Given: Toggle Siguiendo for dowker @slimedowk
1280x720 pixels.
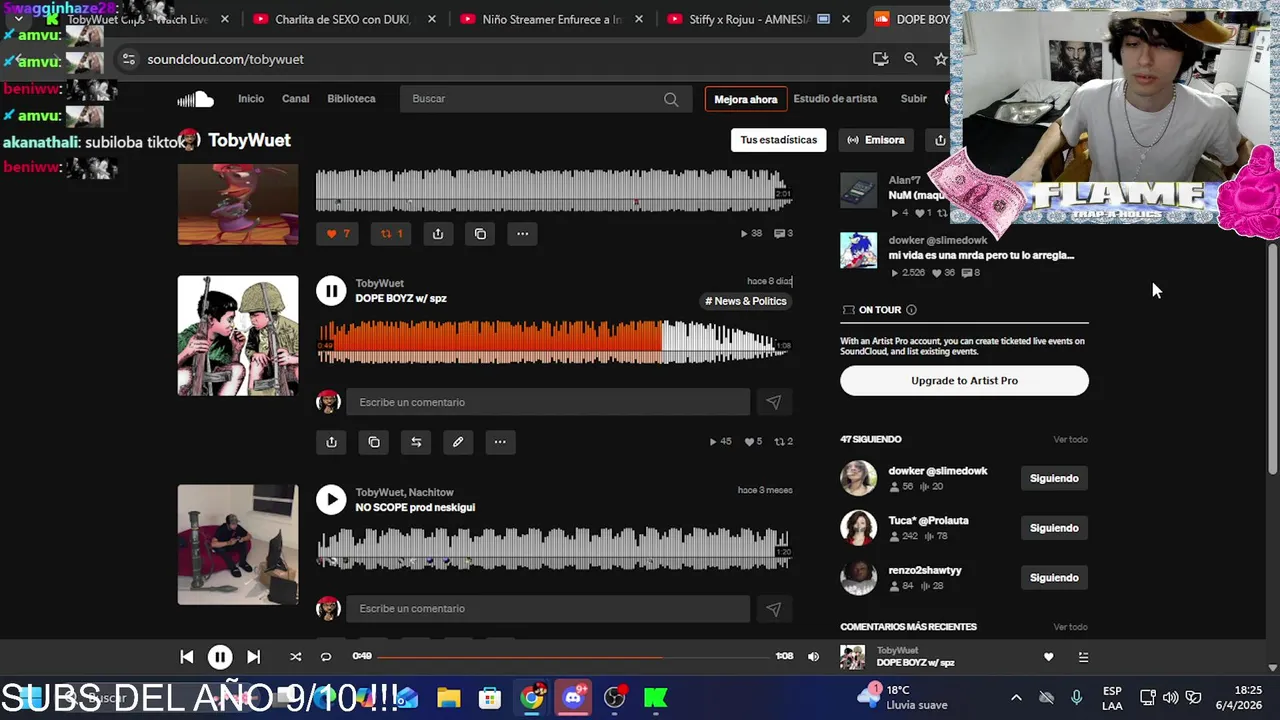Looking at the screenshot, I should [1054, 478].
